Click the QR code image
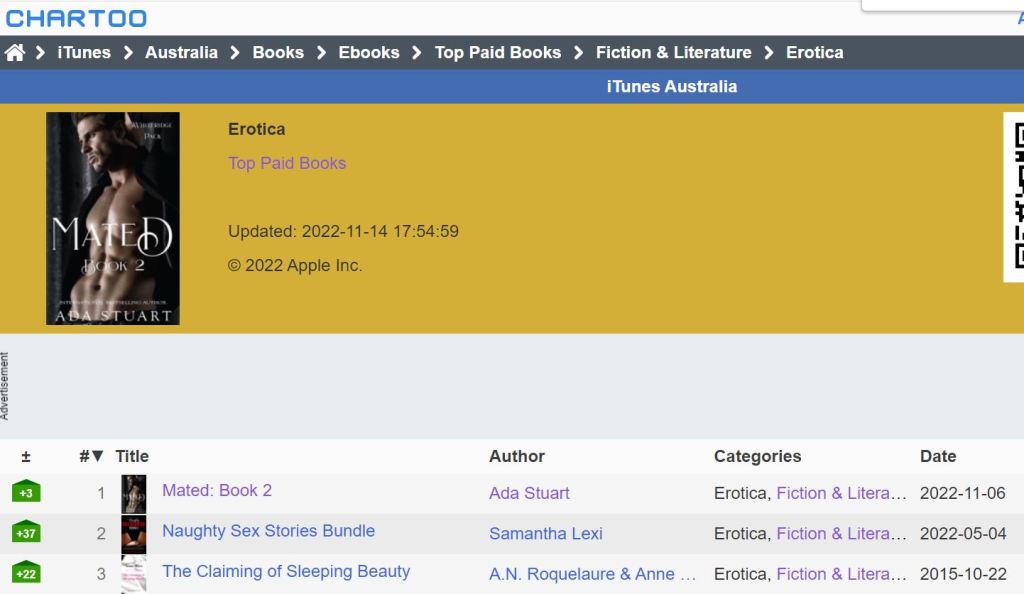Image resolution: width=1024 pixels, height=594 pixels. [1016, 196]
